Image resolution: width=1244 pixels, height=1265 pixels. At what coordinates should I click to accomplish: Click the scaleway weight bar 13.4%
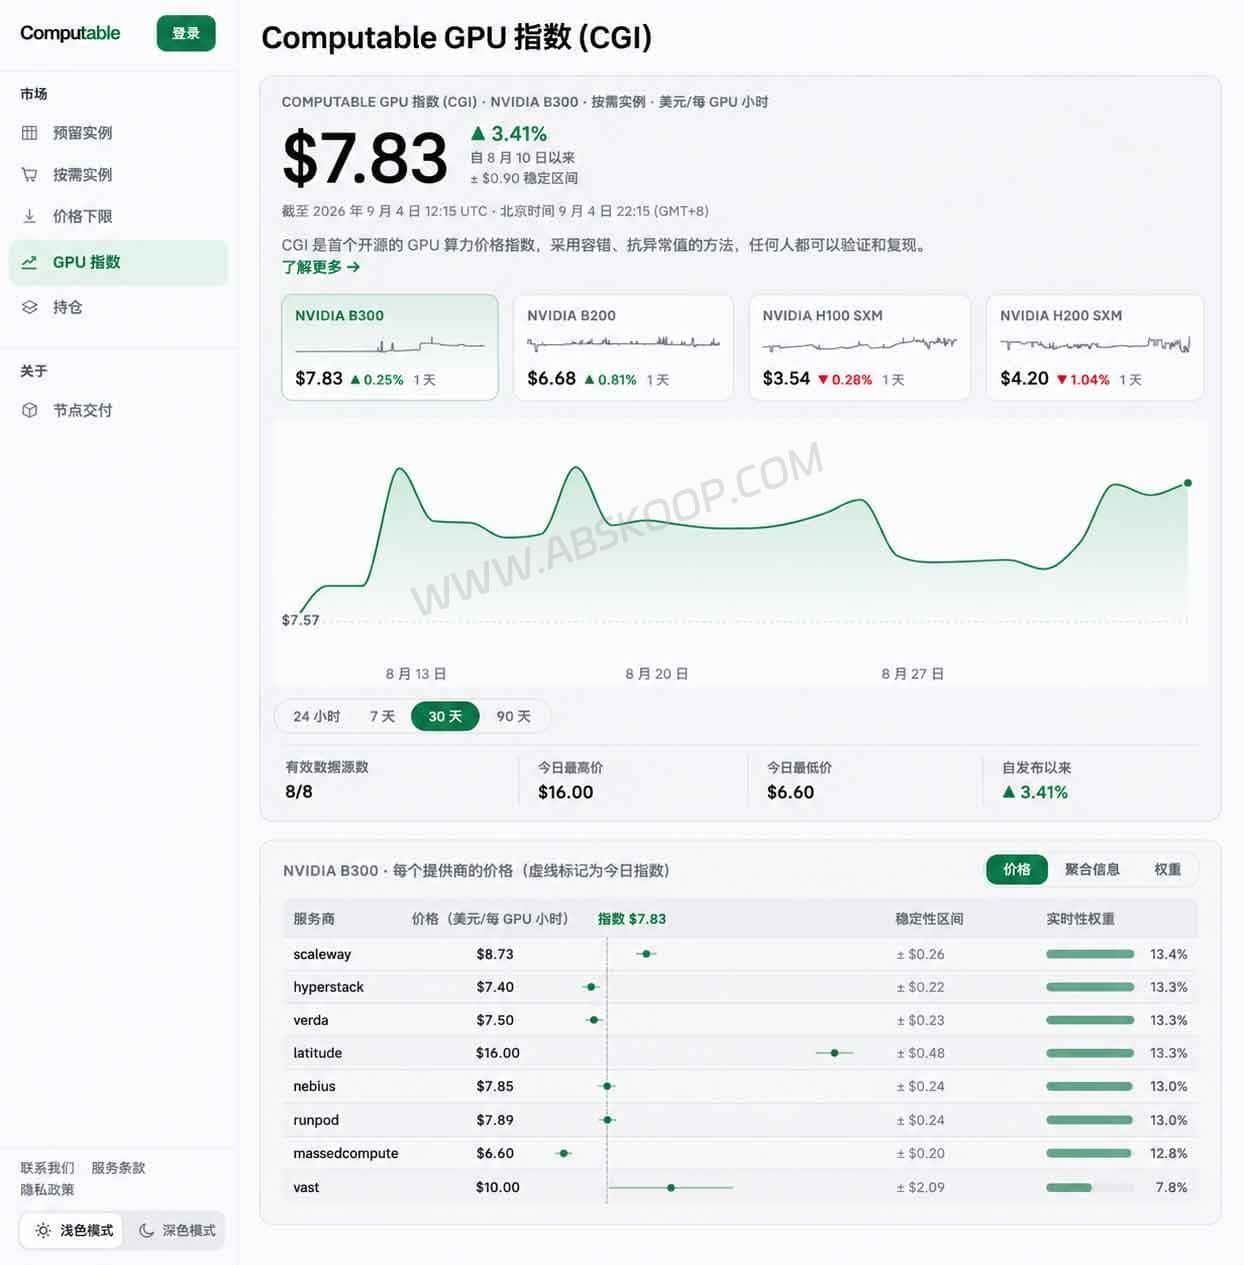(x=1090, y=954)
